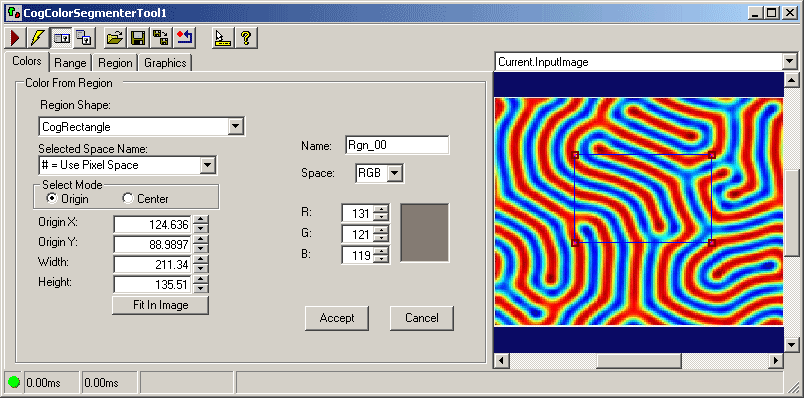804x398 pixels.
Task: Click the floppy disk save icon
Action: coord(138,38)
